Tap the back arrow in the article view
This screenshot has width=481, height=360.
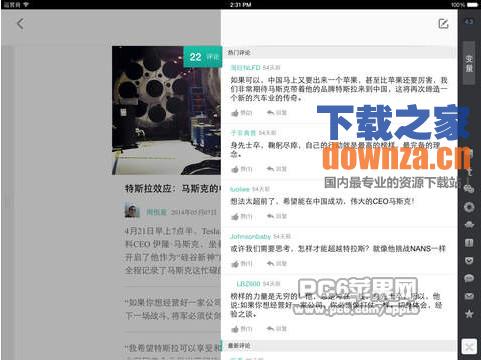[x=20, y=24]
